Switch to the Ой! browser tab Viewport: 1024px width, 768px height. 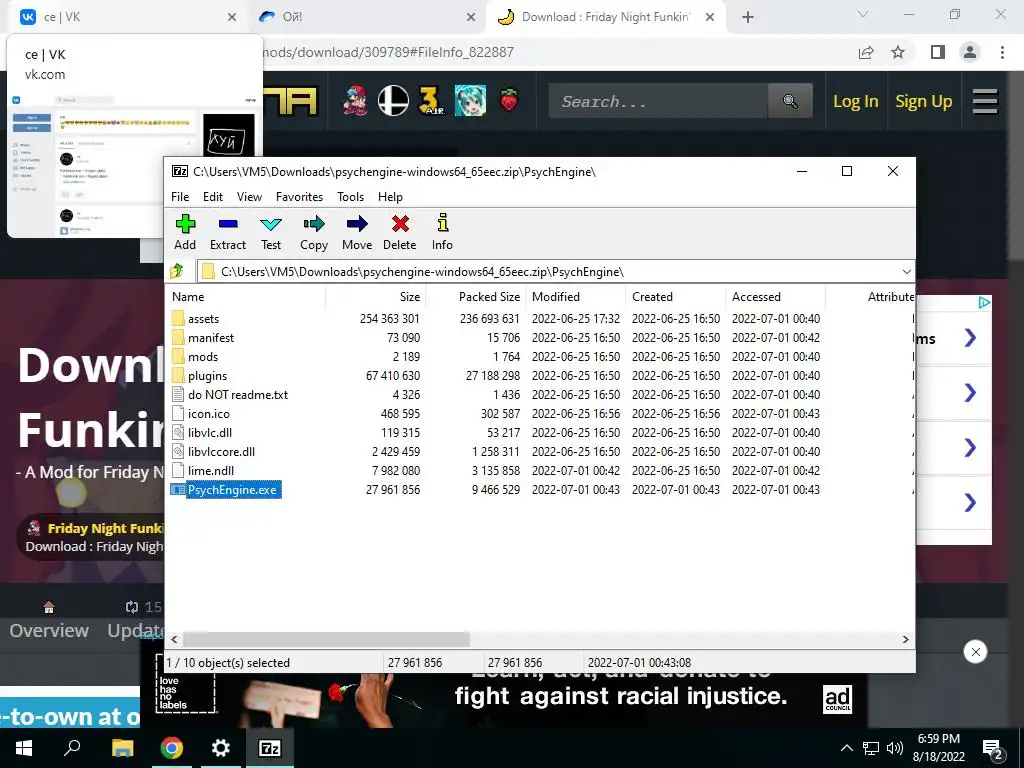pos(366,17)
